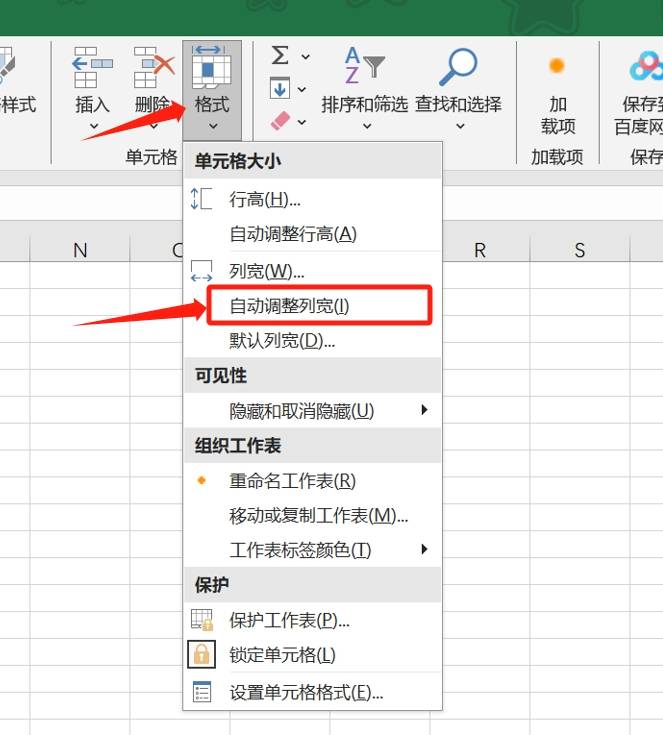Click the Delete cells icon
This screenshot has height=735, width=663.
click(153, 68)
